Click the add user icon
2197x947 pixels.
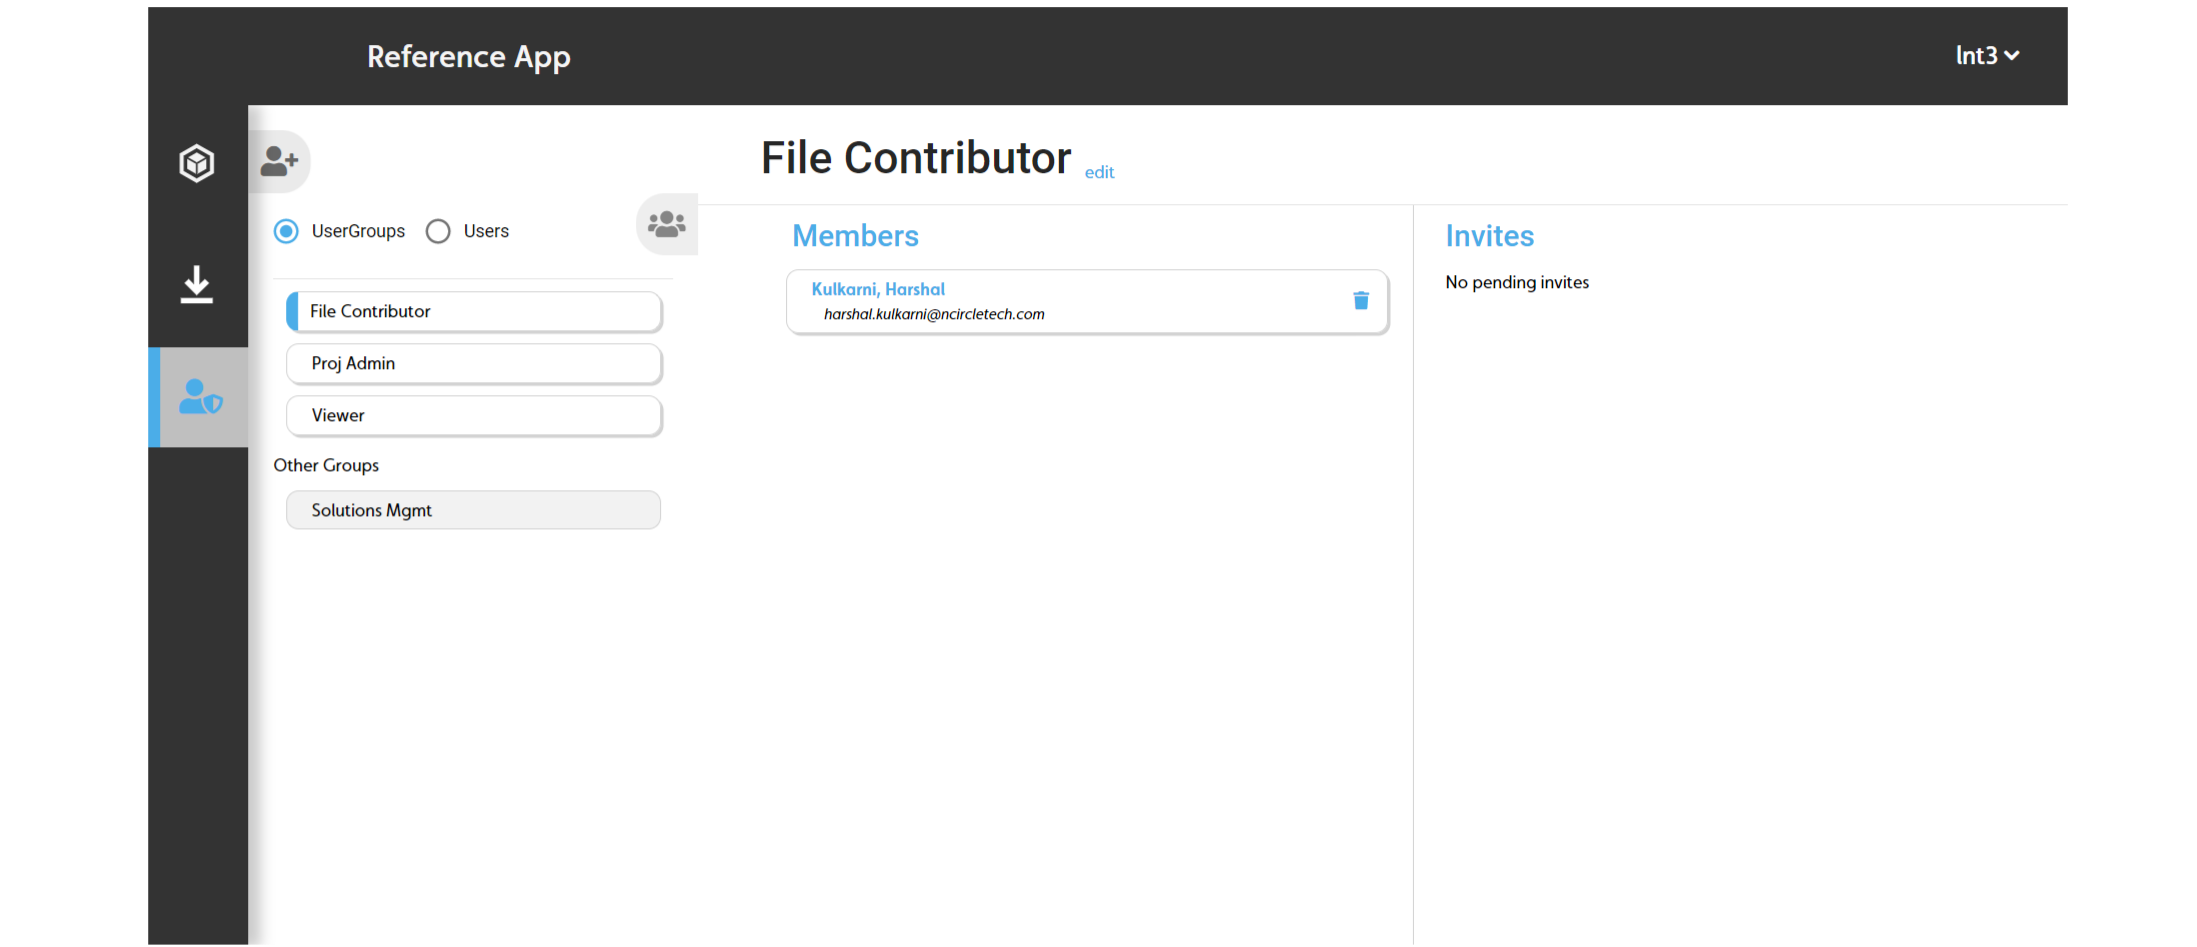[279, 160]
